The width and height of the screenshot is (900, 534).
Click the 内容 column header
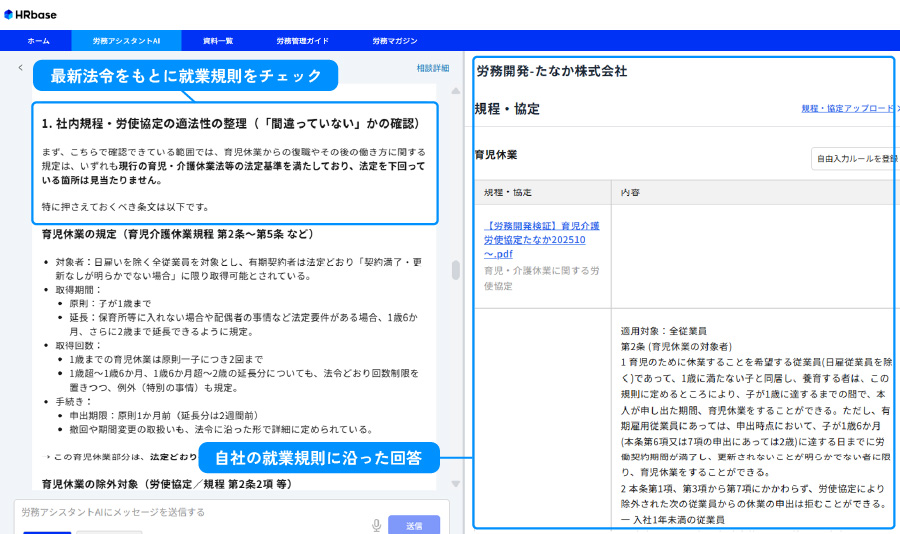[630, 190]
